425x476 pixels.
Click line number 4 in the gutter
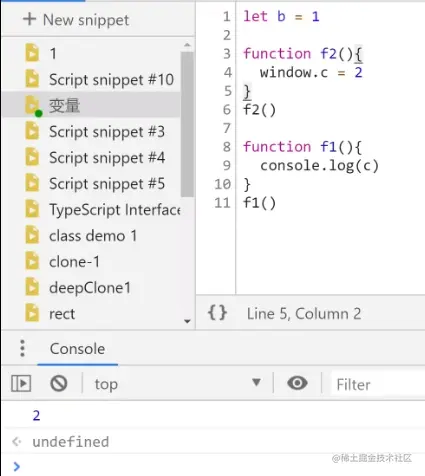tap(227, 72)
